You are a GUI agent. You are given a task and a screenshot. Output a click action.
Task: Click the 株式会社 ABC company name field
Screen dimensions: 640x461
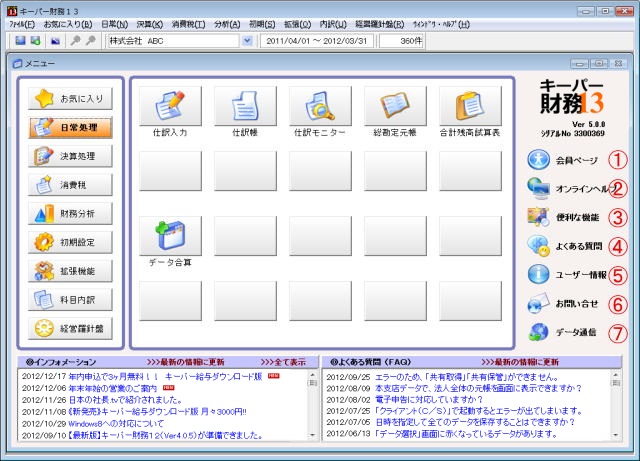pos(173,41)
